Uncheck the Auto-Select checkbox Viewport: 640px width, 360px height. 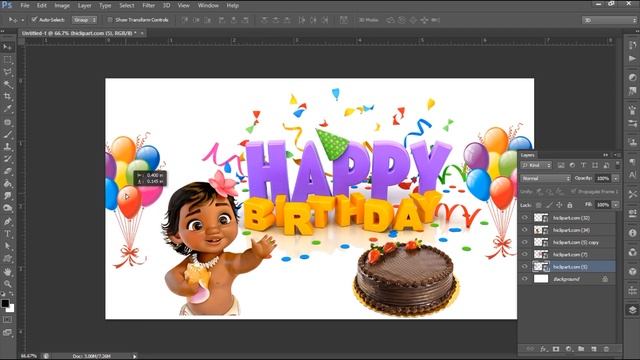click(x=34, y=20)
